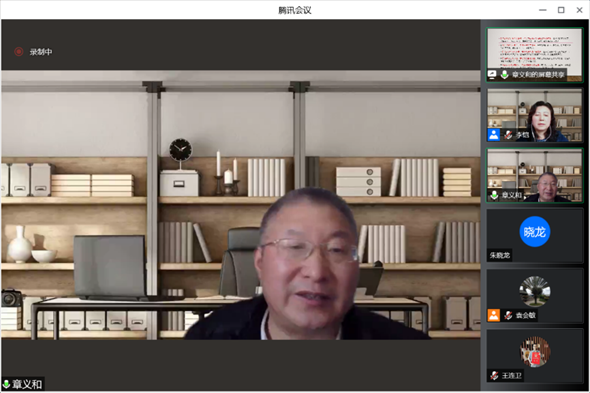
Task: Click the red recording indicator icon
Action: coord(18,52)
